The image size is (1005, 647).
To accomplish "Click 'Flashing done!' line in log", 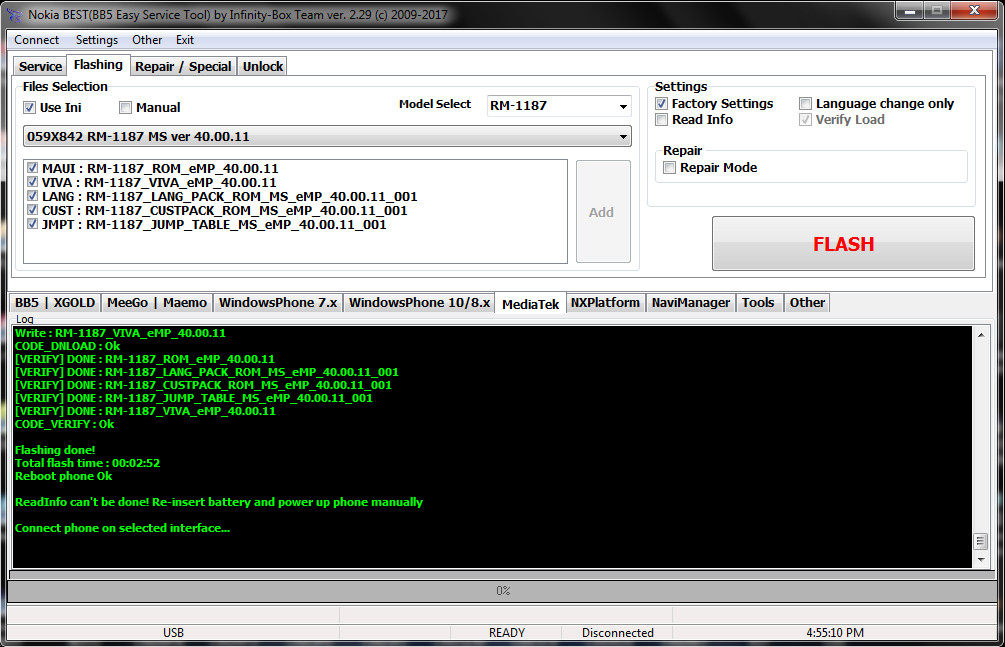I will (x=55, y=450).
